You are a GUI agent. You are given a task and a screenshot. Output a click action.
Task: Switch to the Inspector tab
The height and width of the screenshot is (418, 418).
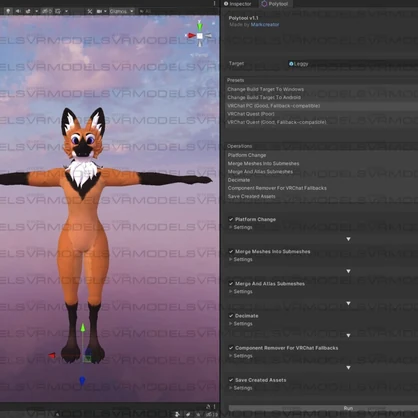(x=237, y=4)
